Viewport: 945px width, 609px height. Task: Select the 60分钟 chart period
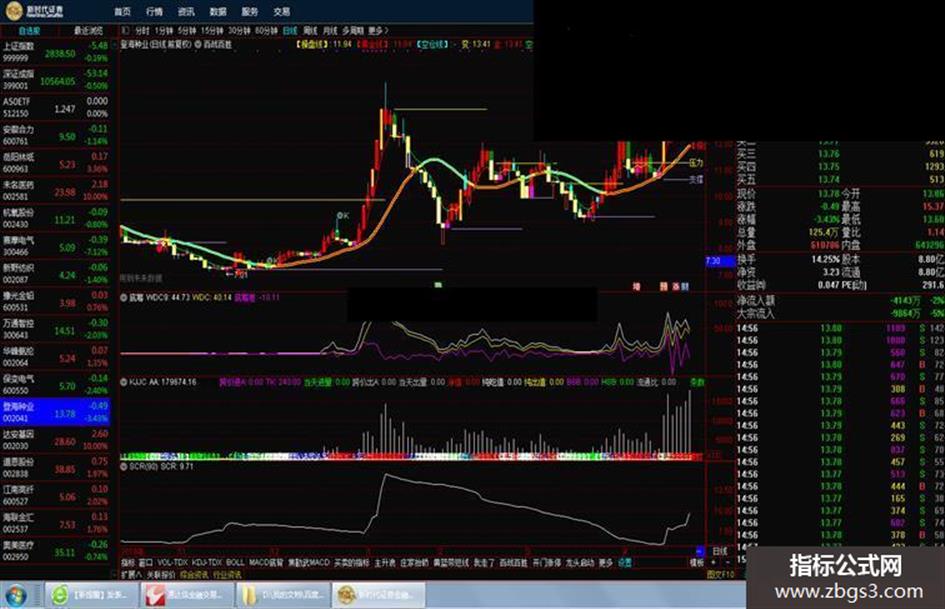coord(266,30)
